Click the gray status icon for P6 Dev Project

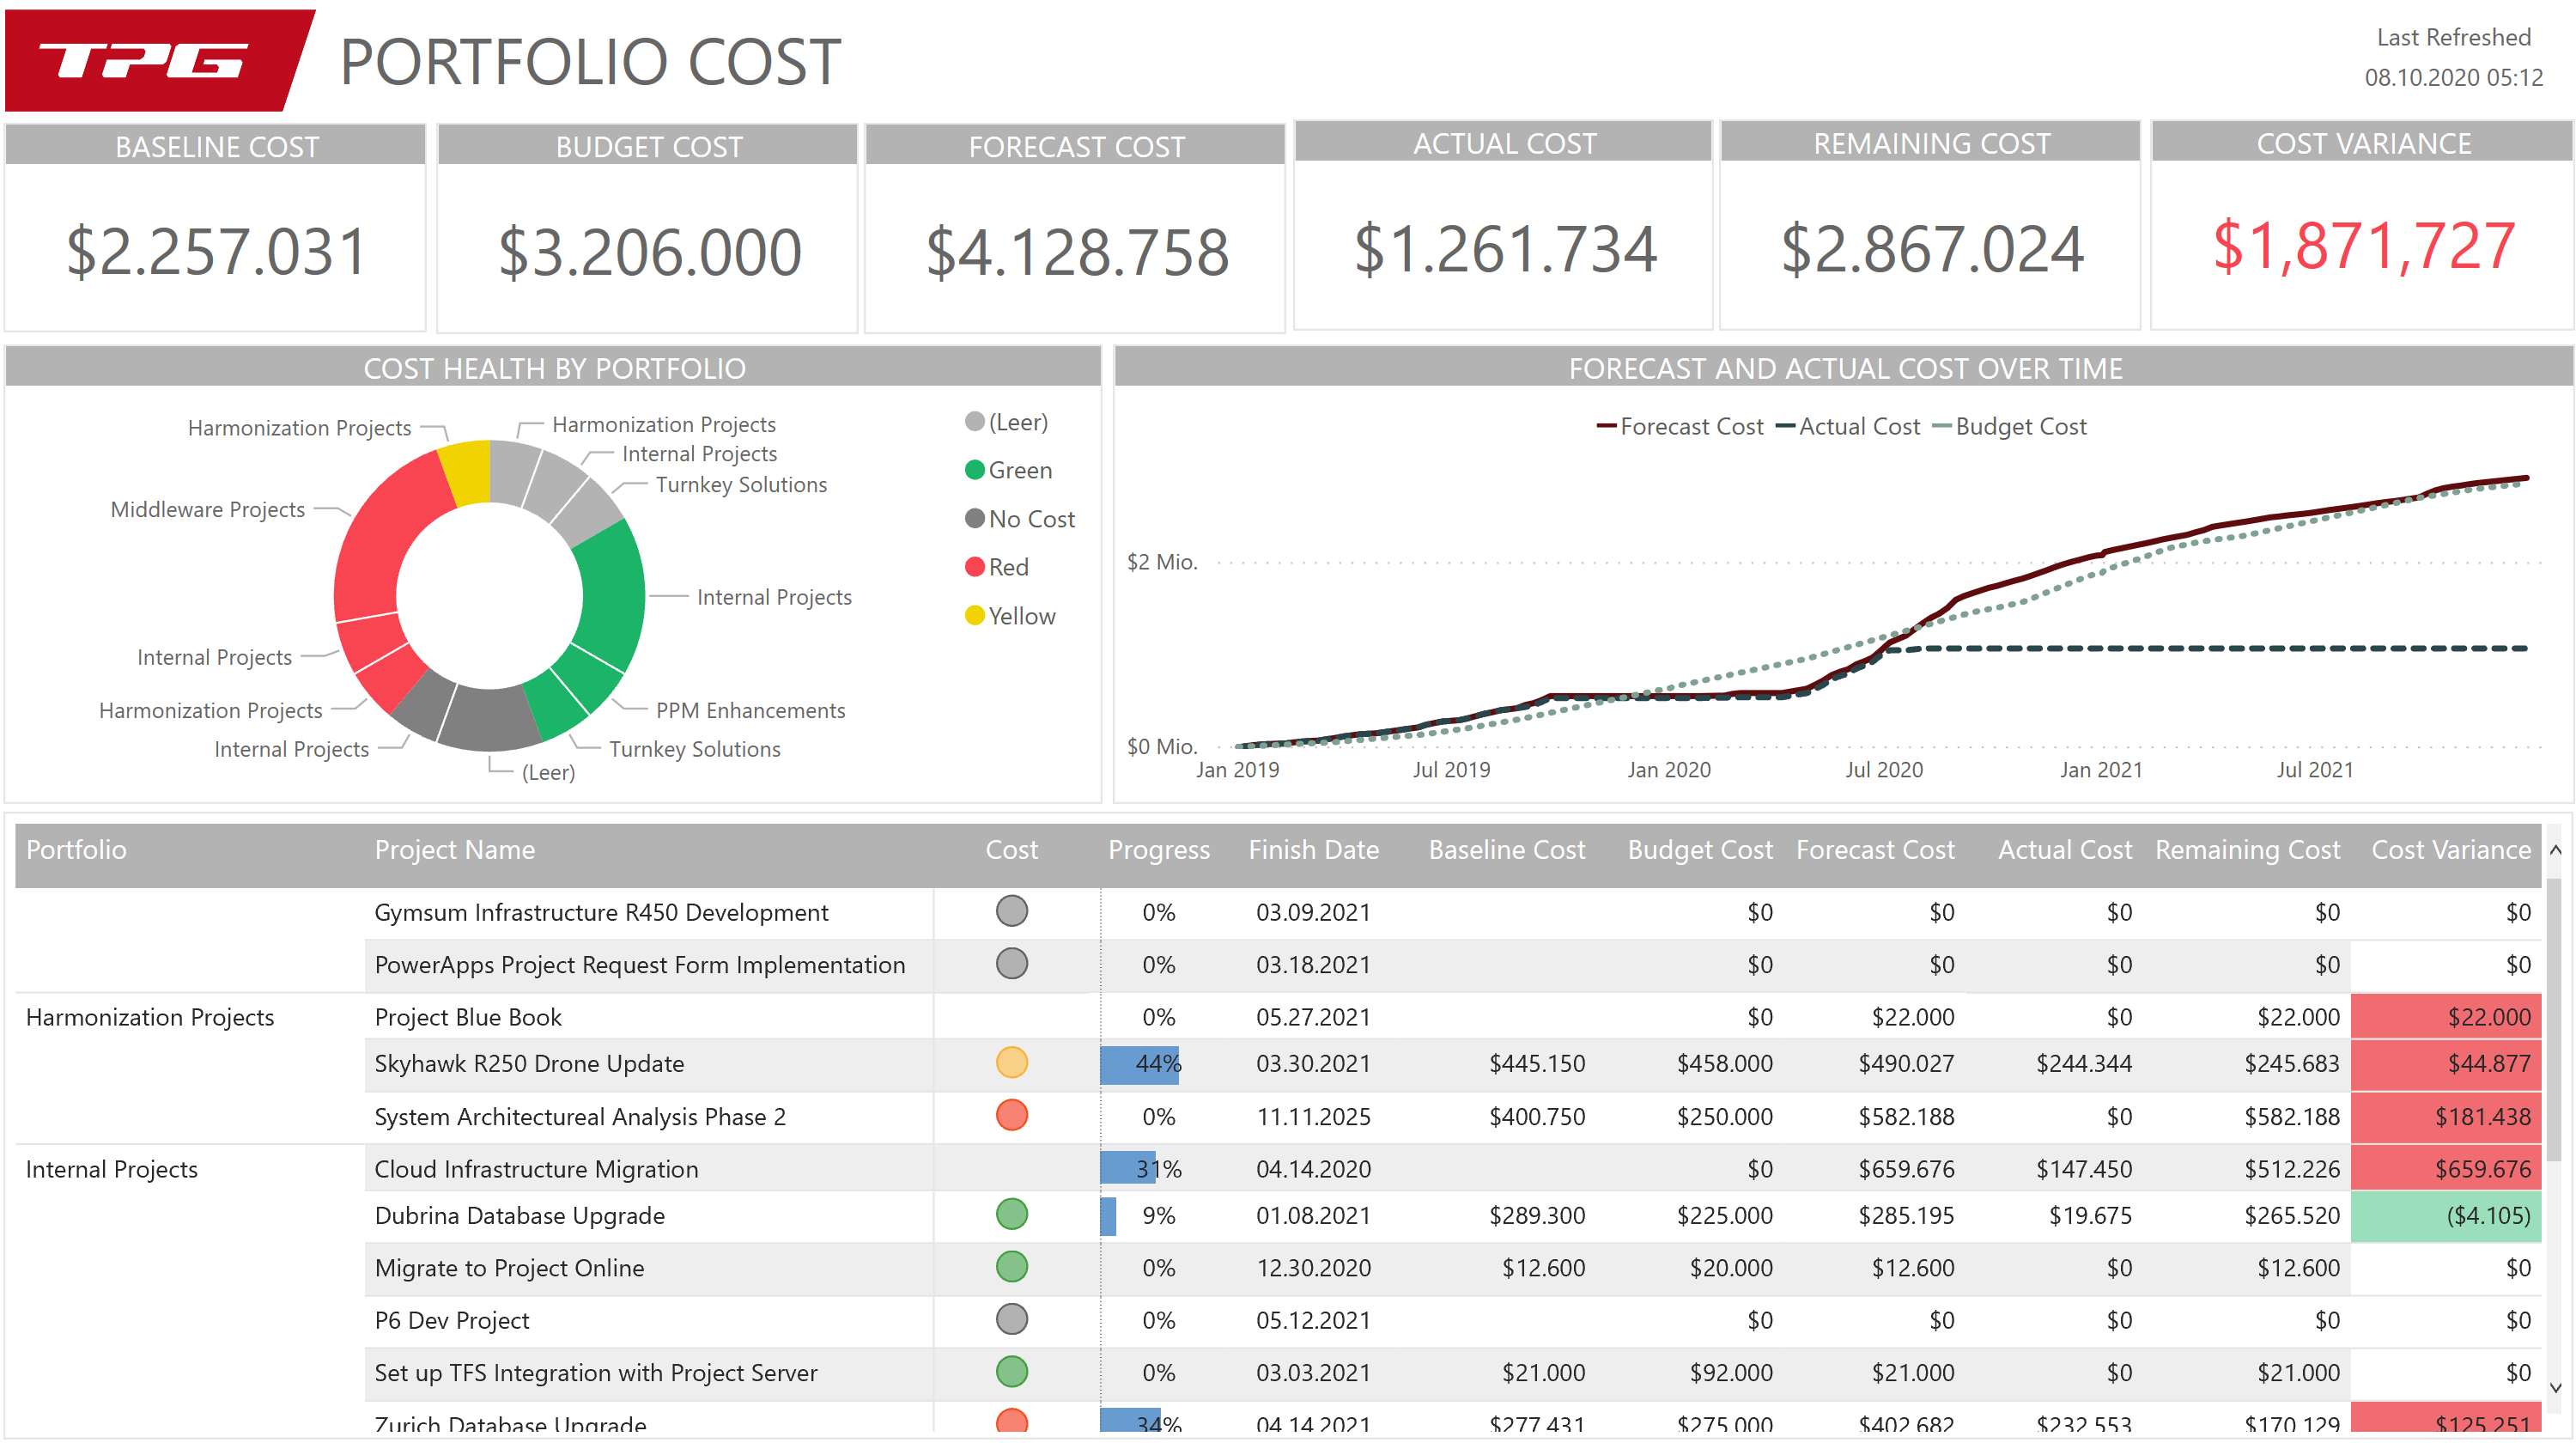coord(1012,1319)
